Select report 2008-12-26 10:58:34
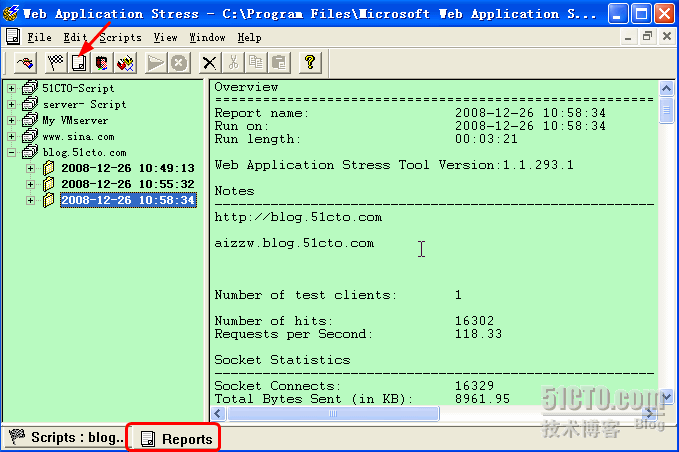 (128, 200)
